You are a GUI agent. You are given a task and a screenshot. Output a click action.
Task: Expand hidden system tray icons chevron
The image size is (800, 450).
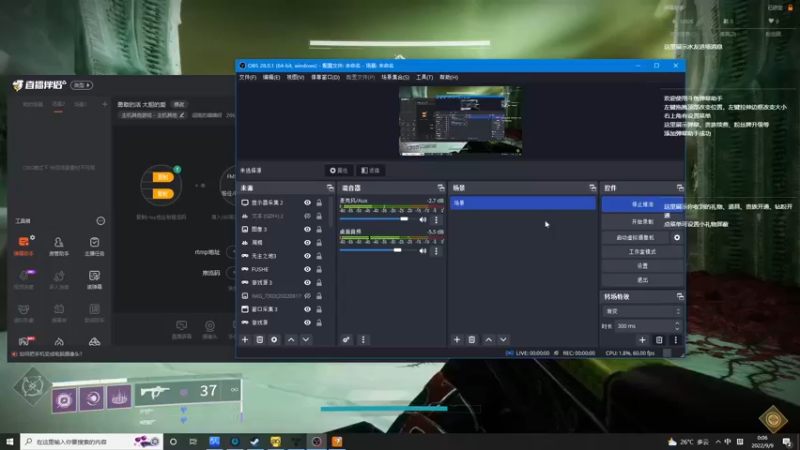[718, 441]
